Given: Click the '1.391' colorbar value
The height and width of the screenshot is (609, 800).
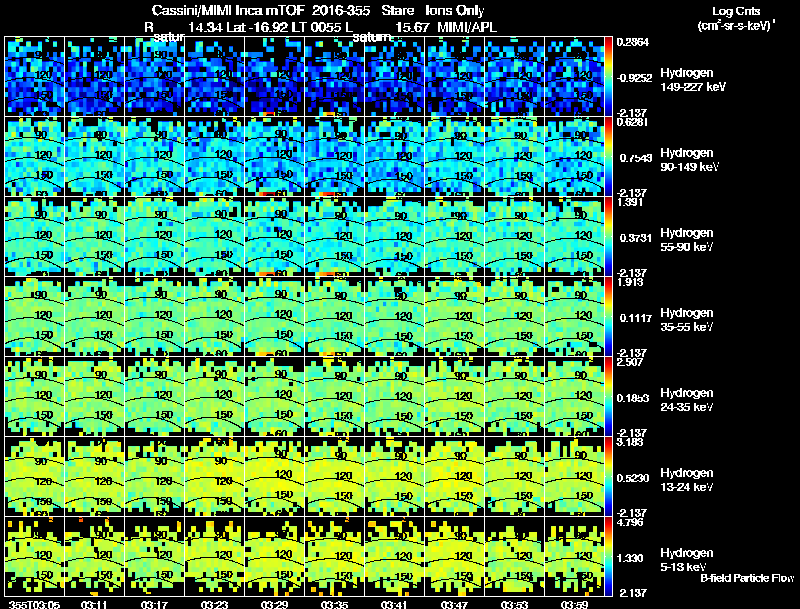Looking at the screenshot, I should tap(630, 202).
